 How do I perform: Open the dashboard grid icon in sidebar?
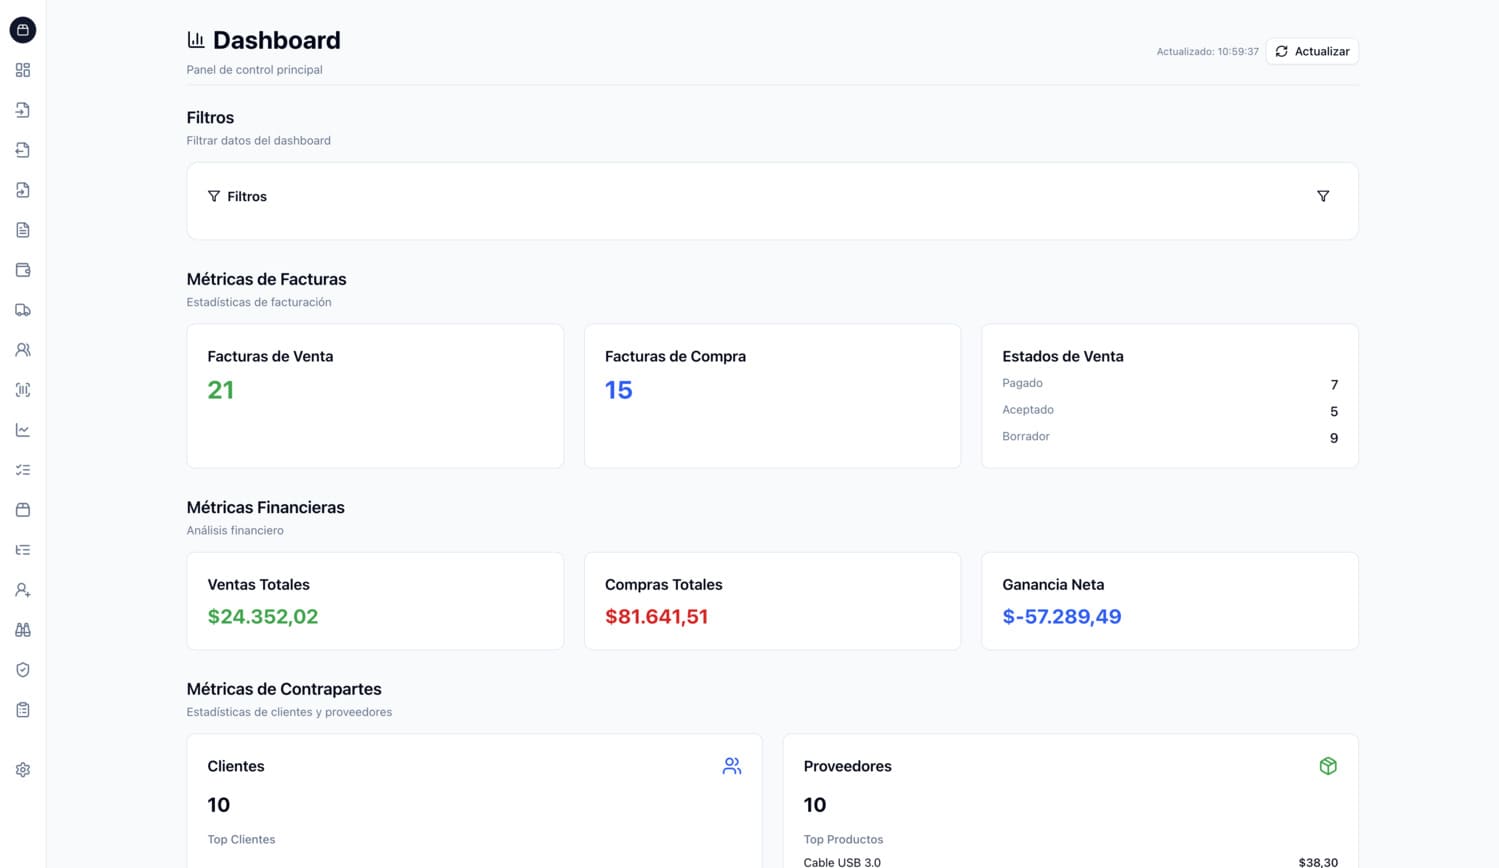(23, 70)
